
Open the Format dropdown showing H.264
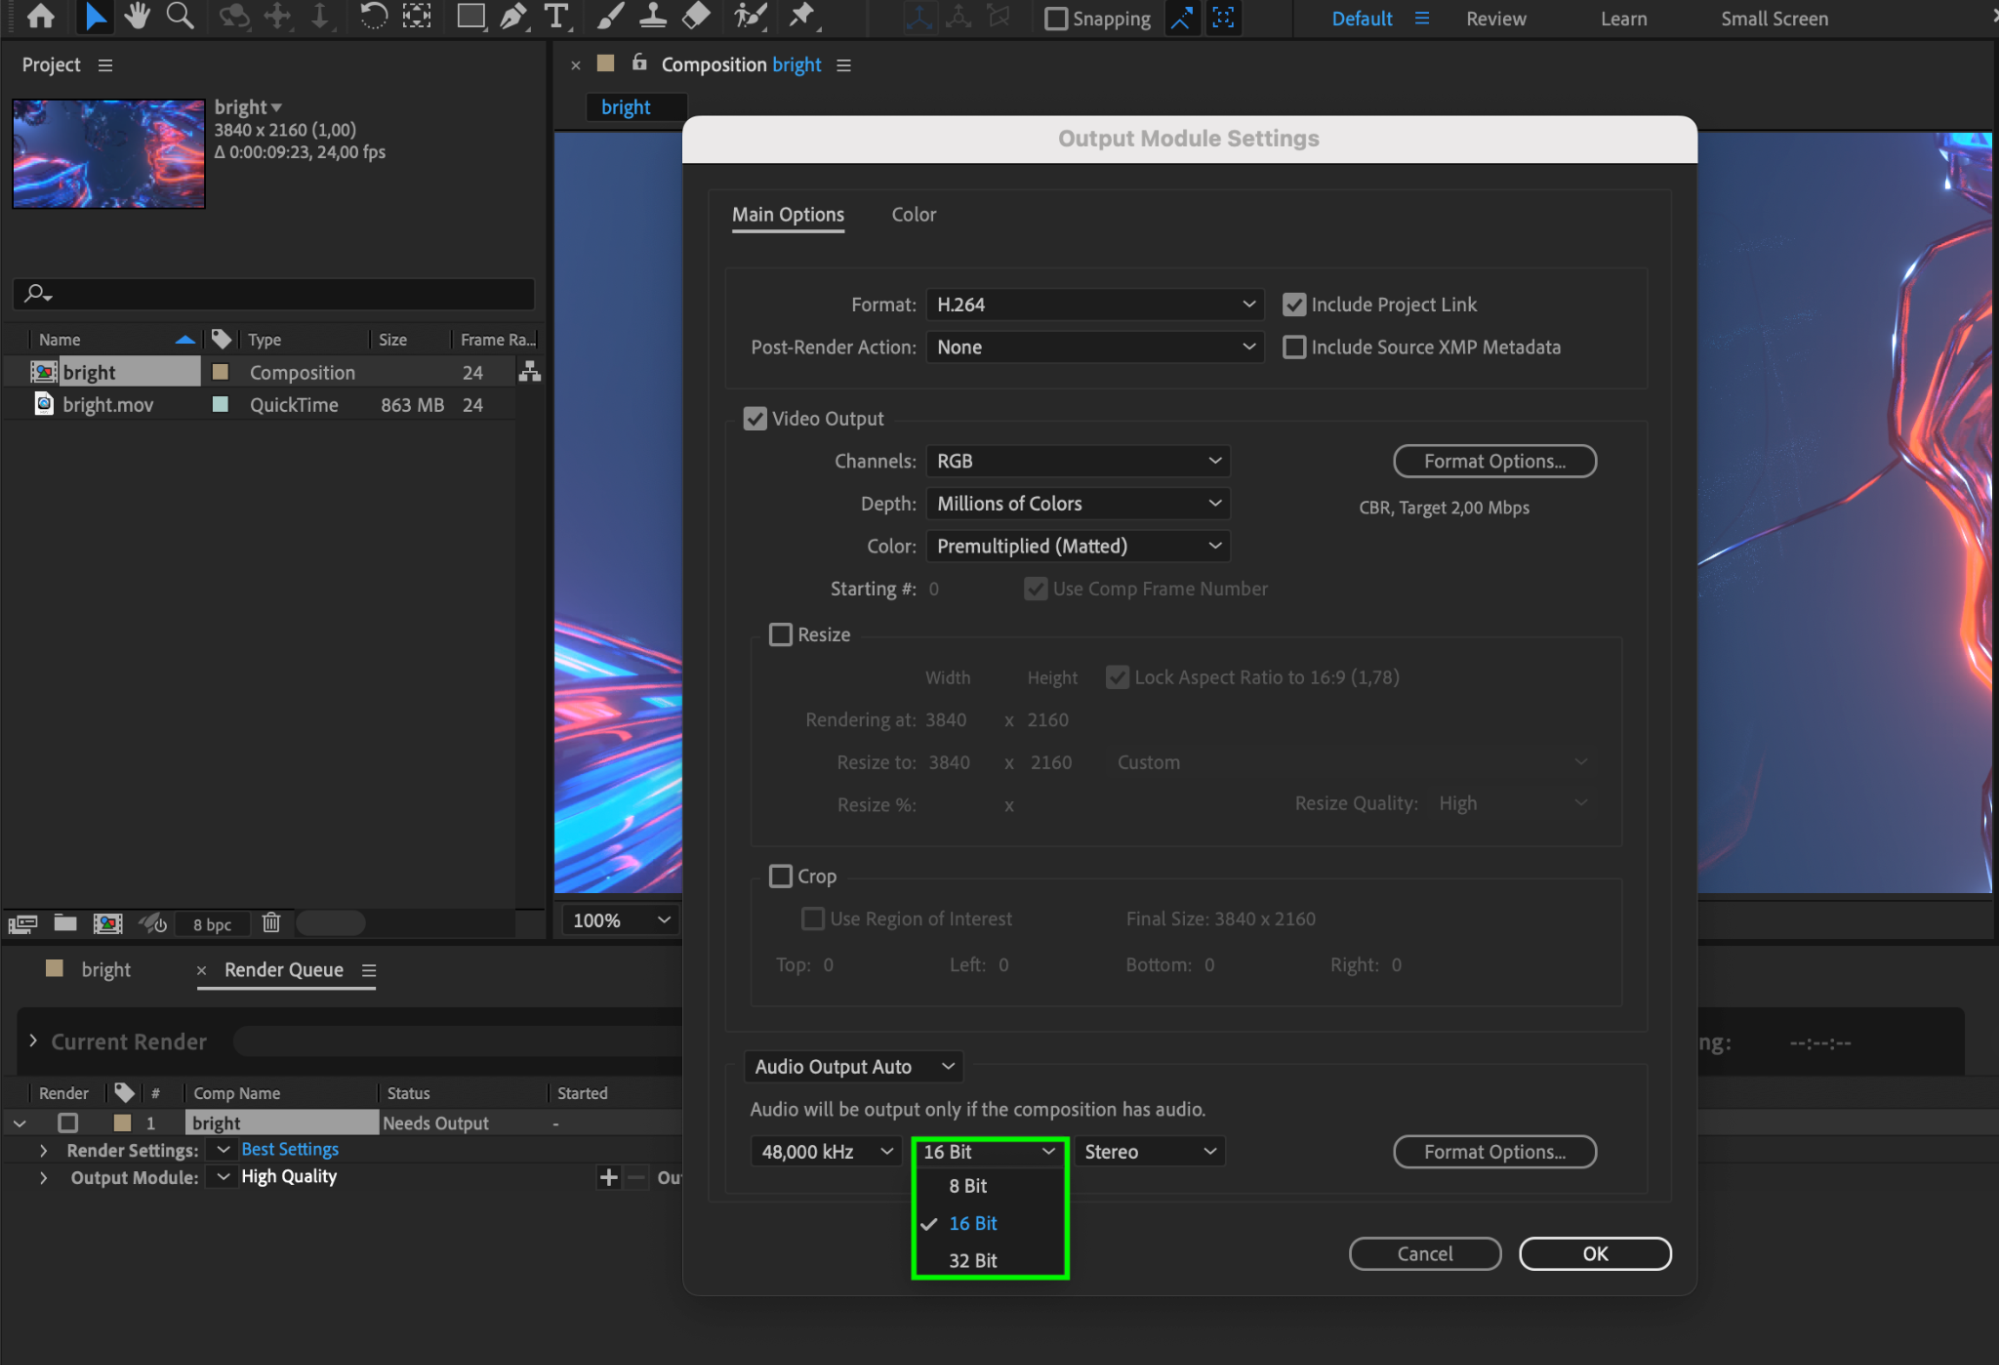point(1094,305)
